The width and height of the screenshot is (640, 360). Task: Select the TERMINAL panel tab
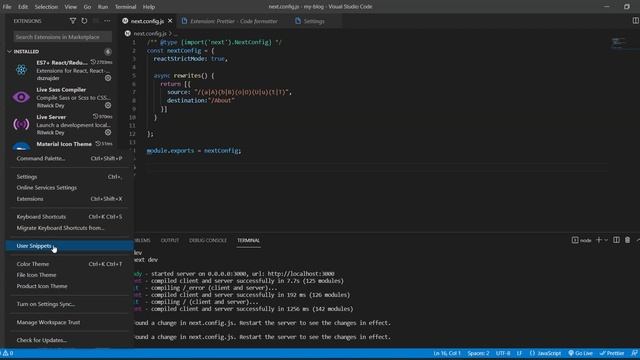click(248, 240)
